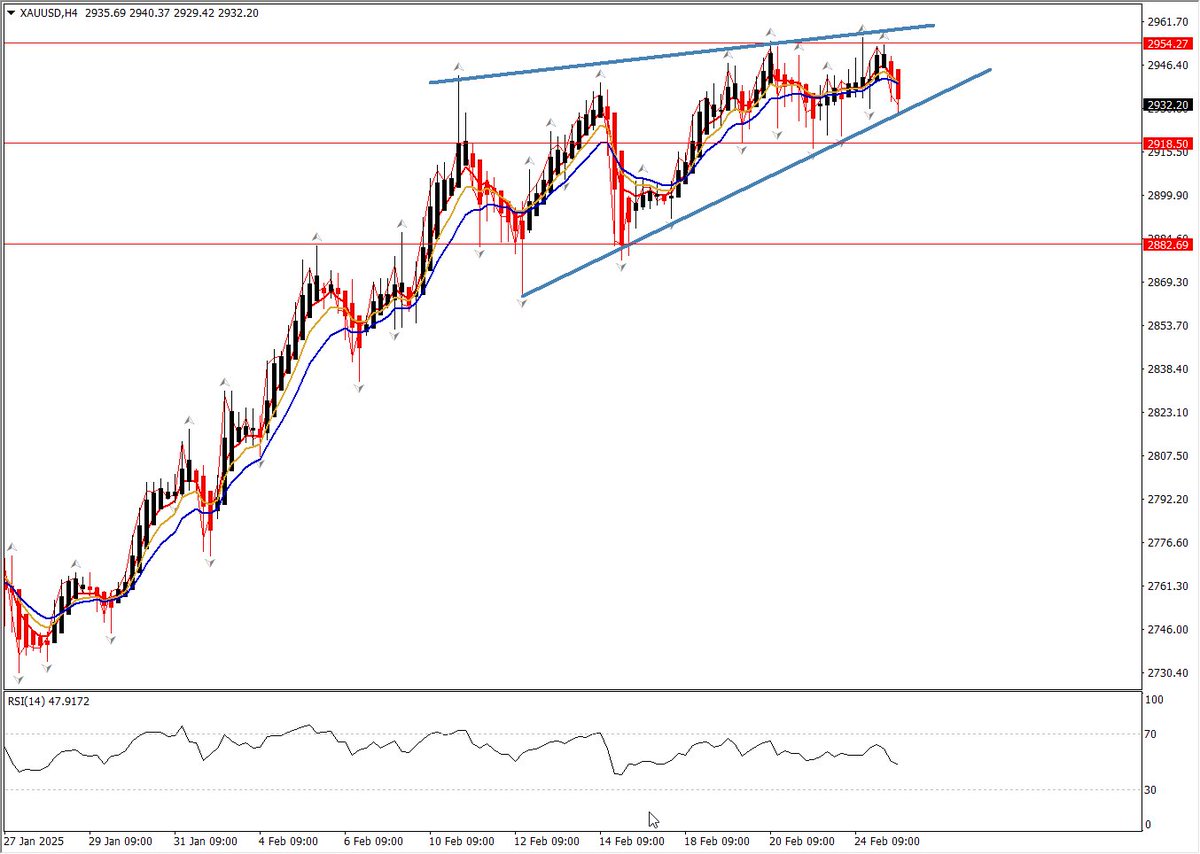The height and width of the screenshot is (854, 1200).
Task: Click the red 2954.27 price tag
Action: 1169,43
